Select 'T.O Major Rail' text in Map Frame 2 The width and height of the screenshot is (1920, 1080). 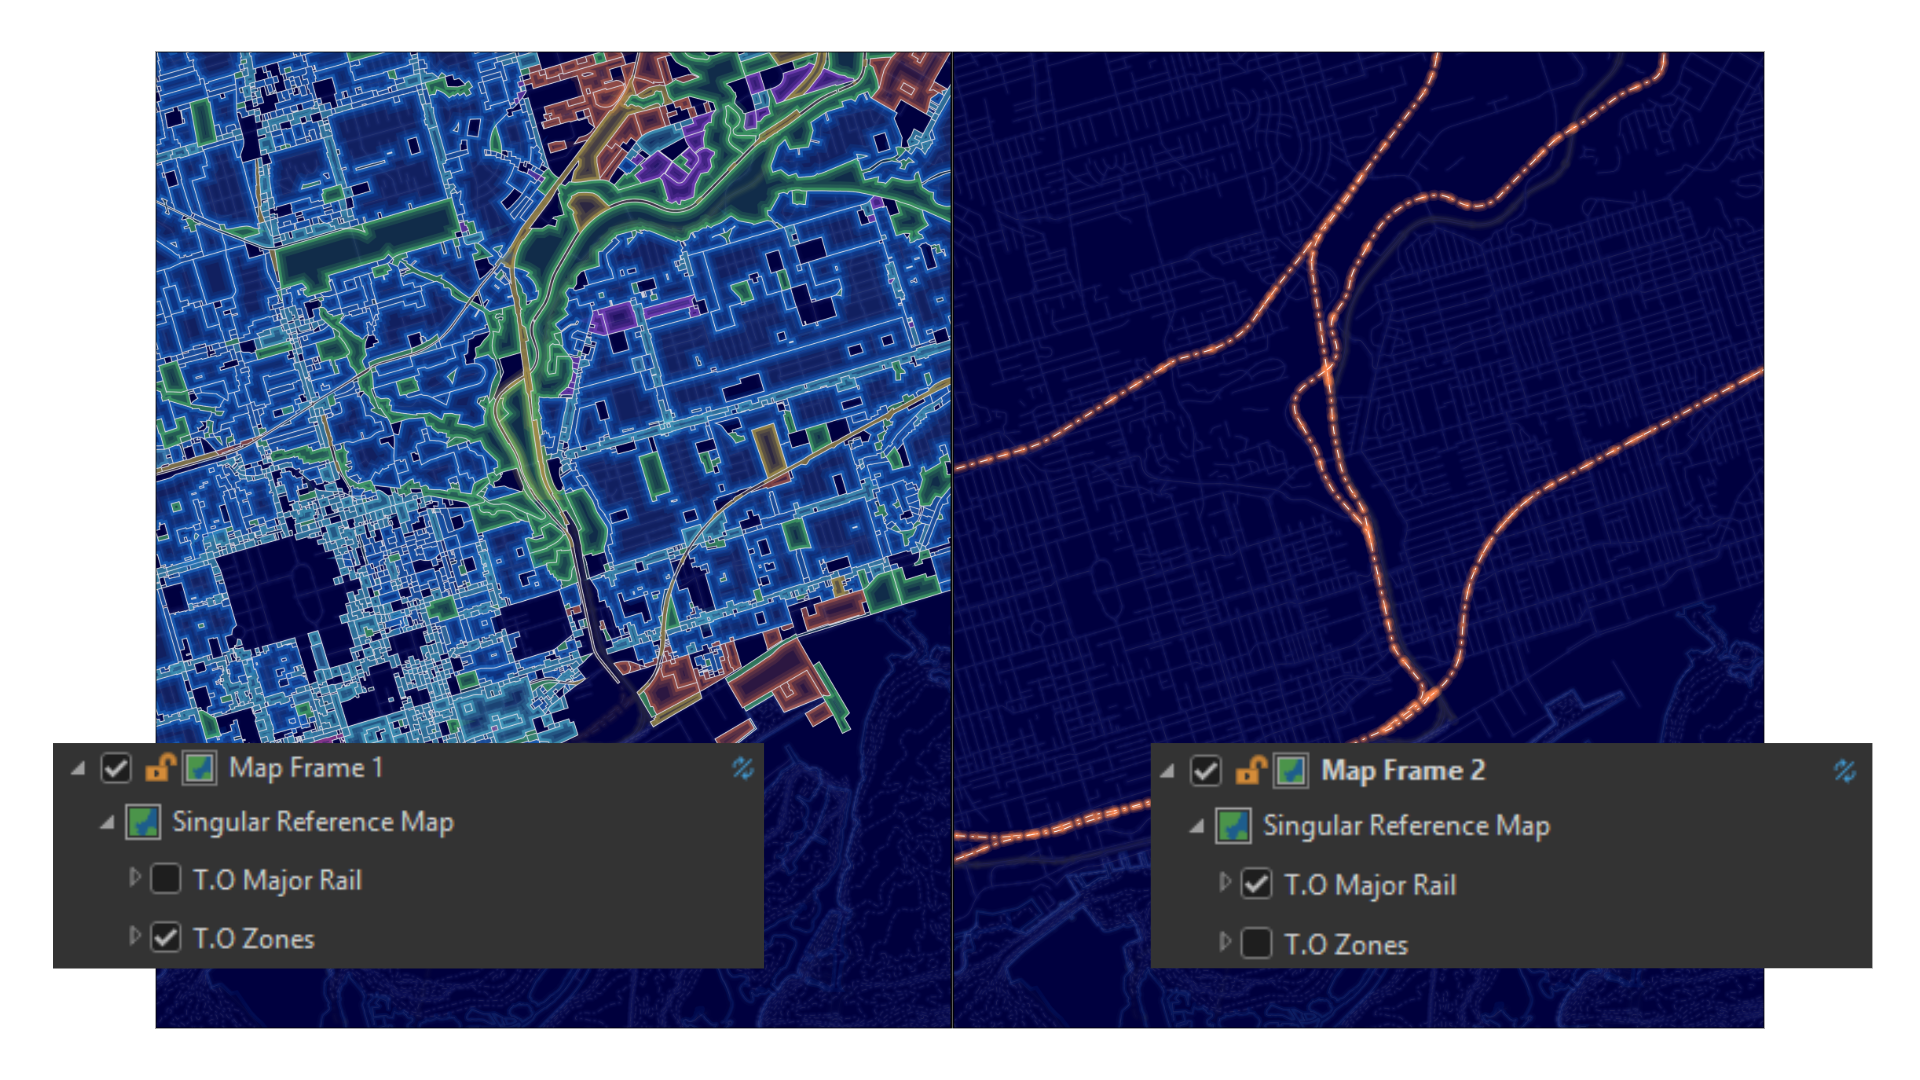pos(1370,885)
